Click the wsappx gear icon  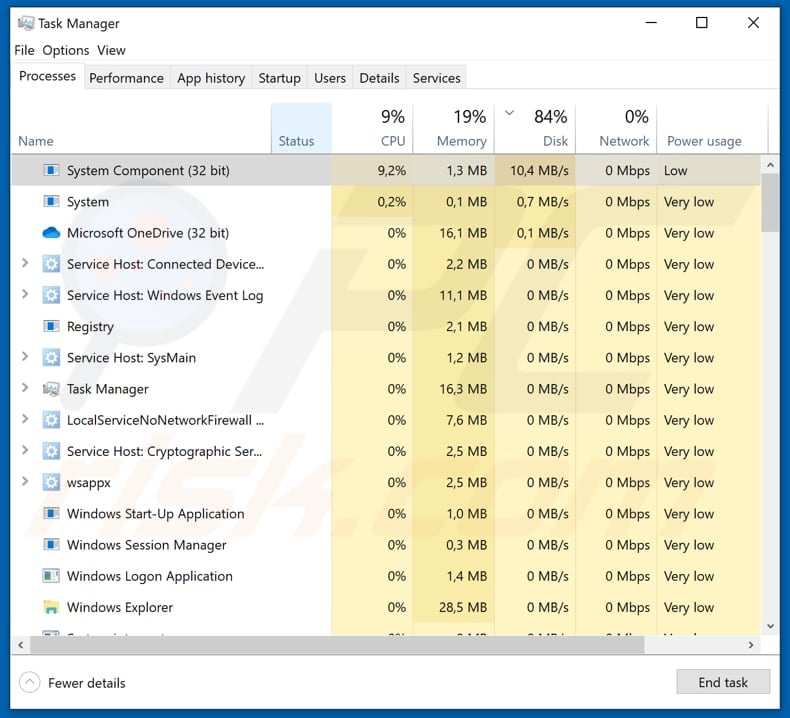(x=51, y=483)
